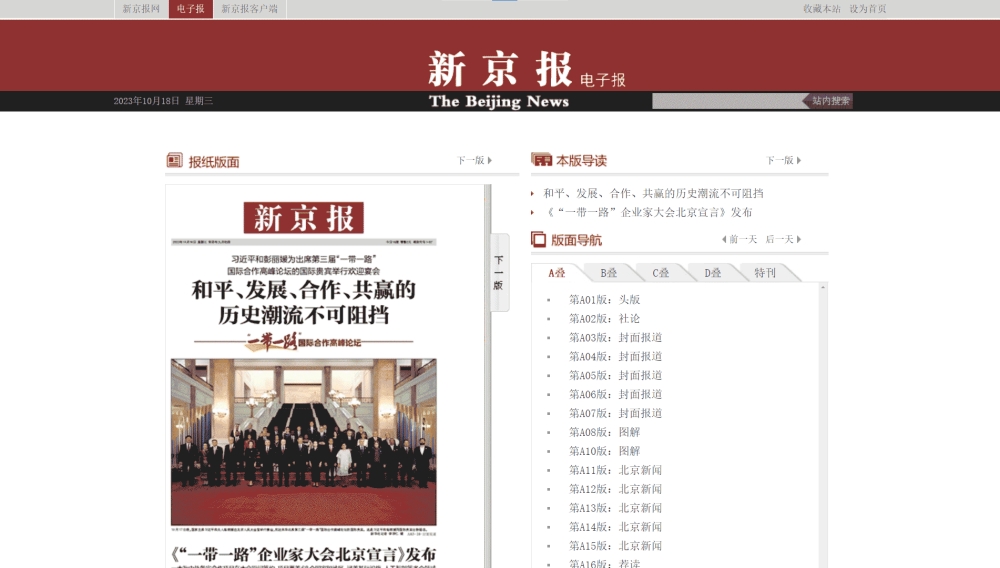Open 第A11版：北京新闻
This screenshot has width=1000, height=568.
[x=615, y=470]
